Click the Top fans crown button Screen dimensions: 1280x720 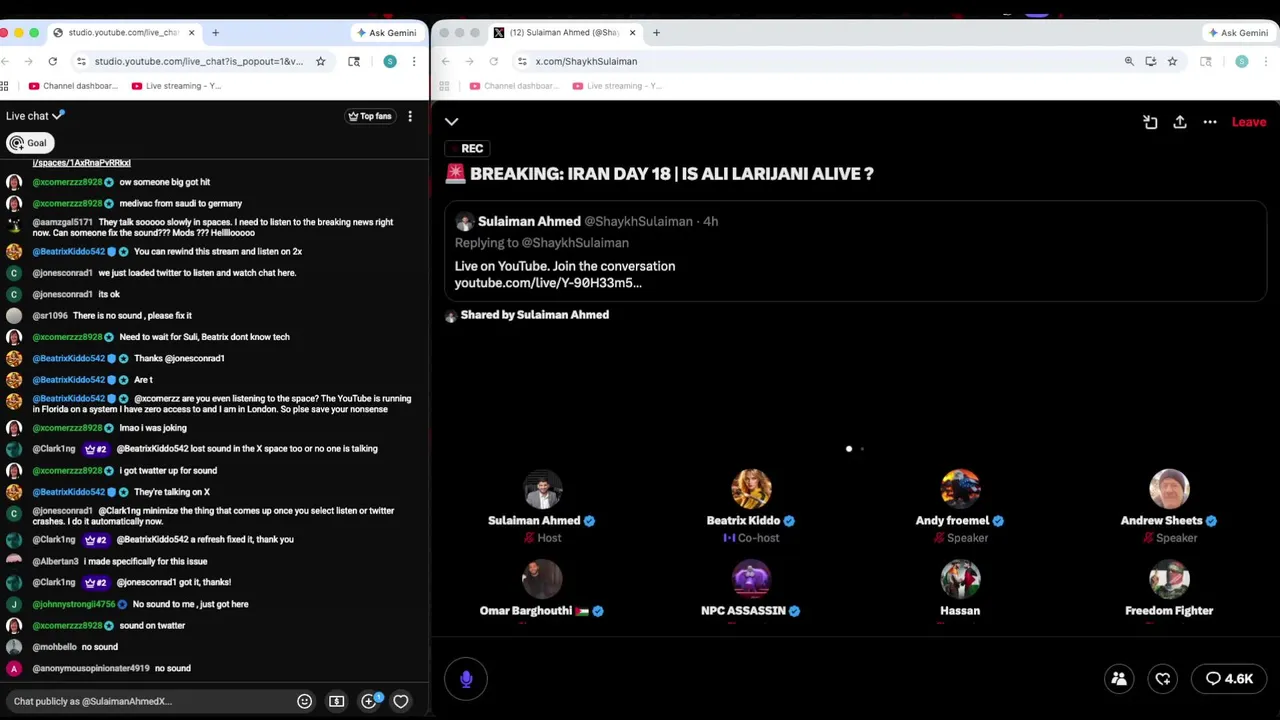(x=370, y=116)
